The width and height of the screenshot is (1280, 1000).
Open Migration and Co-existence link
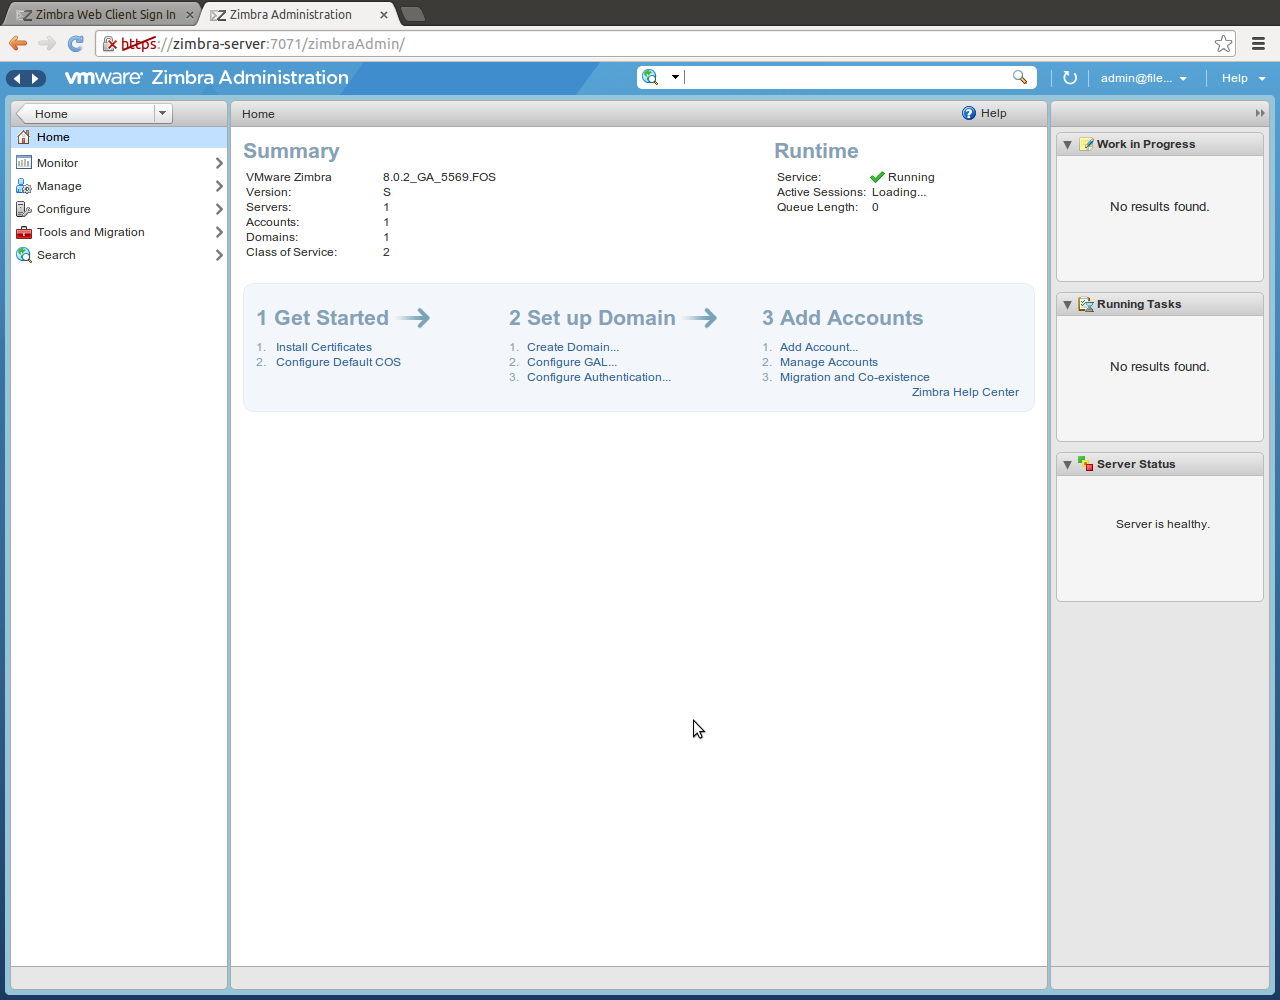pos(855,377)
